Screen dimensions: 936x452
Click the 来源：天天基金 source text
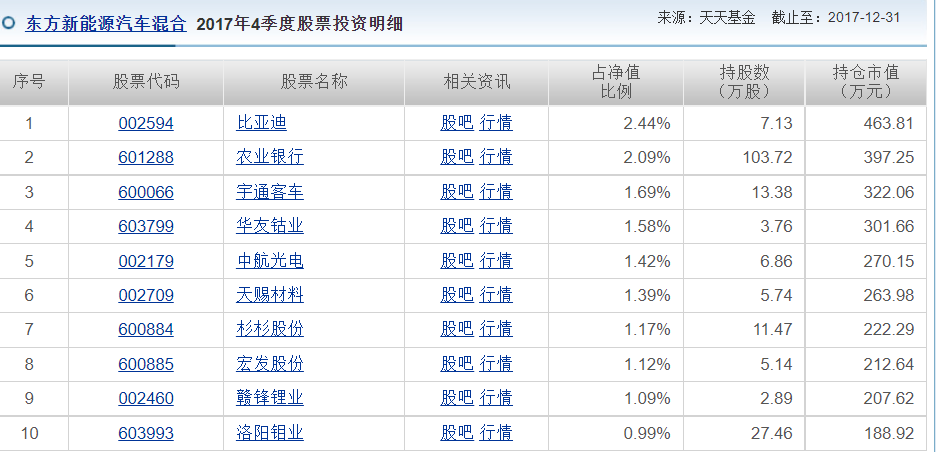[x=706, y=17]
